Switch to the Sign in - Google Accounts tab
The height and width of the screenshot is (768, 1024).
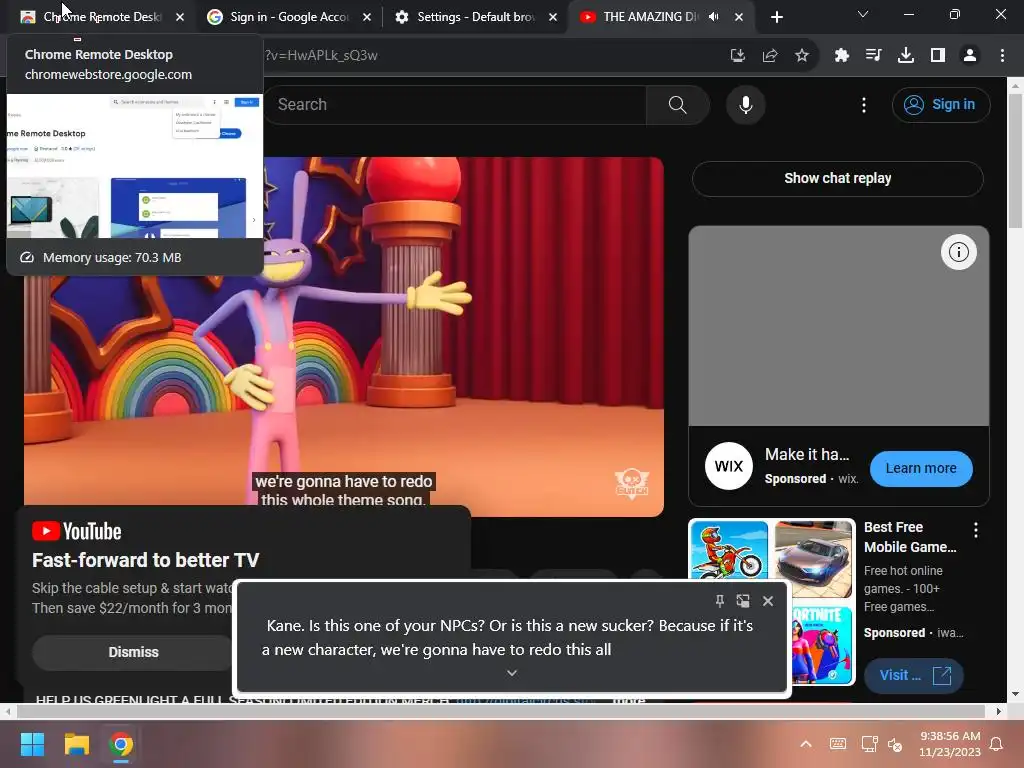pos(288,17)
